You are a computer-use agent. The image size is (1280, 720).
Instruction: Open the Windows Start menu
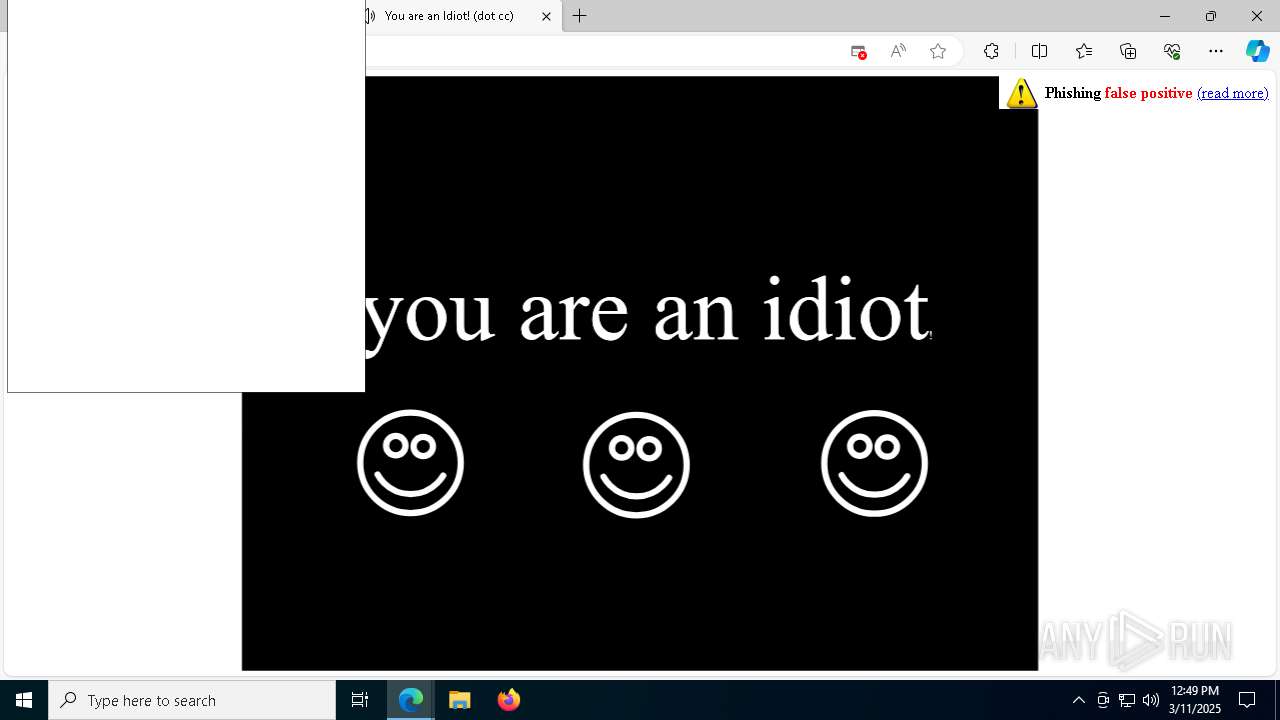(x=24, y=700)
